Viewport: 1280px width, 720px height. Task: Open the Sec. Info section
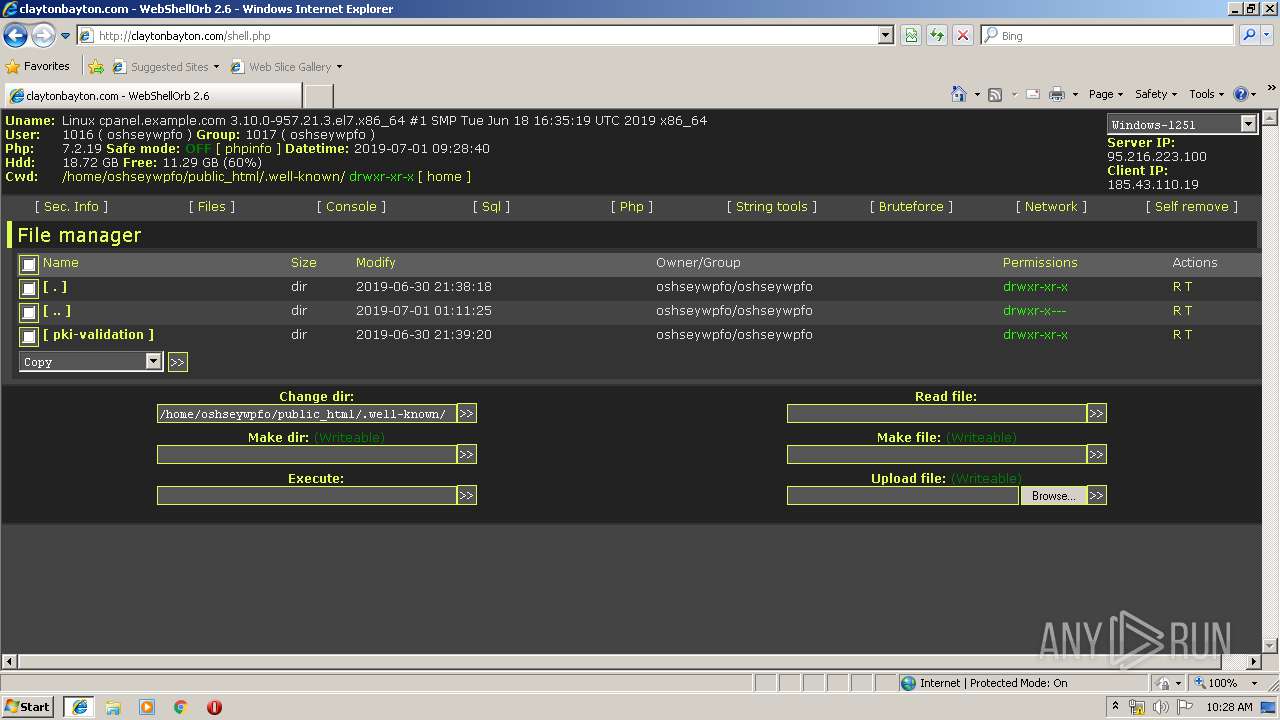(71, 207)
